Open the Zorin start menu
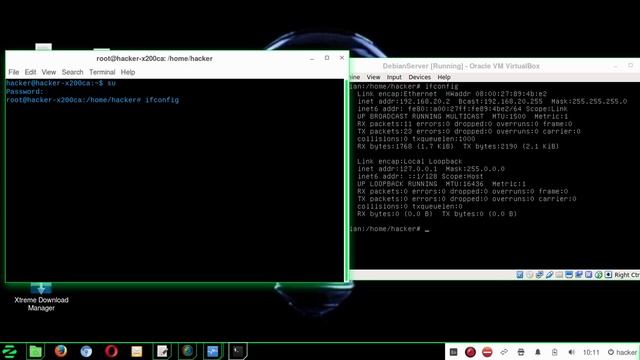The width and height of the screenshot is (640, 360). tap(10, 351)
